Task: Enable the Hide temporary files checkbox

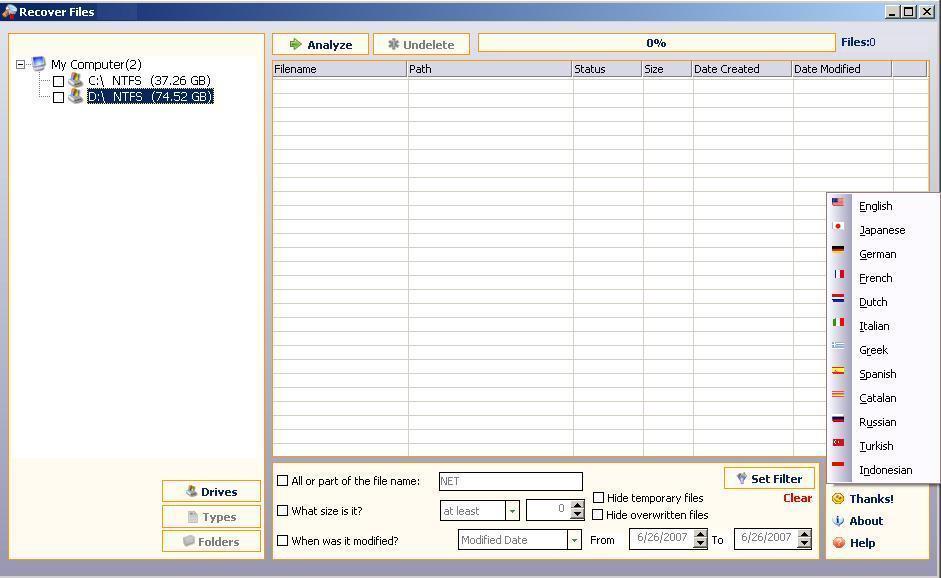Action: pos(599,497)
